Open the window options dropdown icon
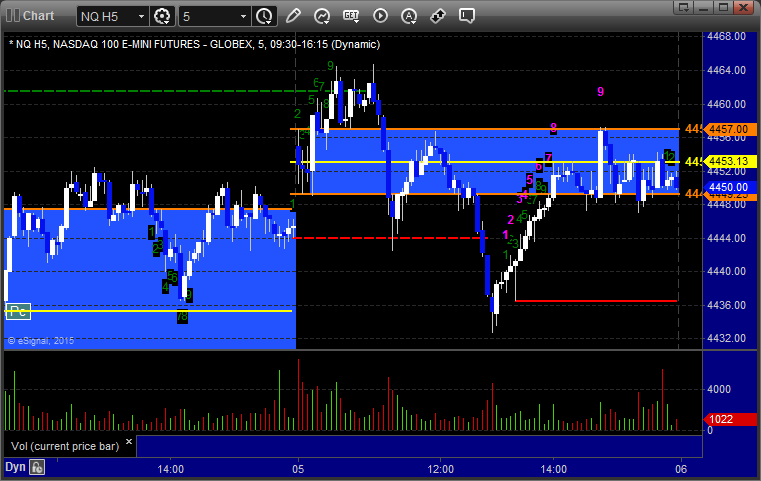 tap(684, 7)
